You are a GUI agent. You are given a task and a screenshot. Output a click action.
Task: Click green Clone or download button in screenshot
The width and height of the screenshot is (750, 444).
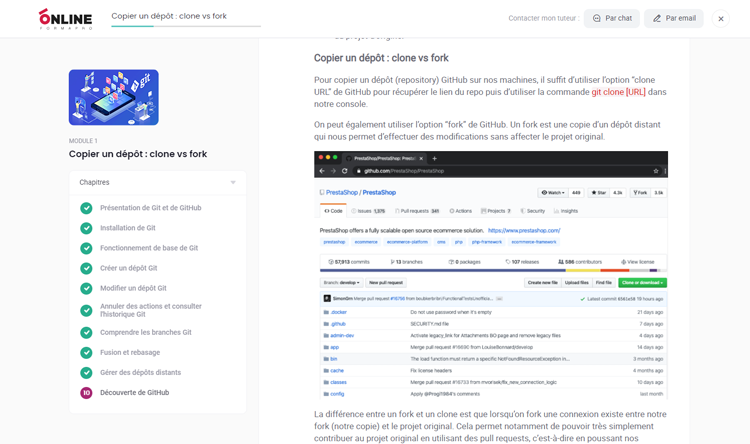(x=642, y=283)
